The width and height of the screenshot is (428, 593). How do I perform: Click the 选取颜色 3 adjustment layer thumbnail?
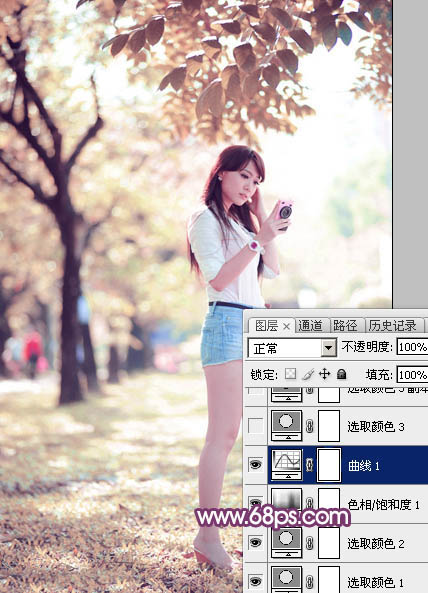tap(287, 425)
